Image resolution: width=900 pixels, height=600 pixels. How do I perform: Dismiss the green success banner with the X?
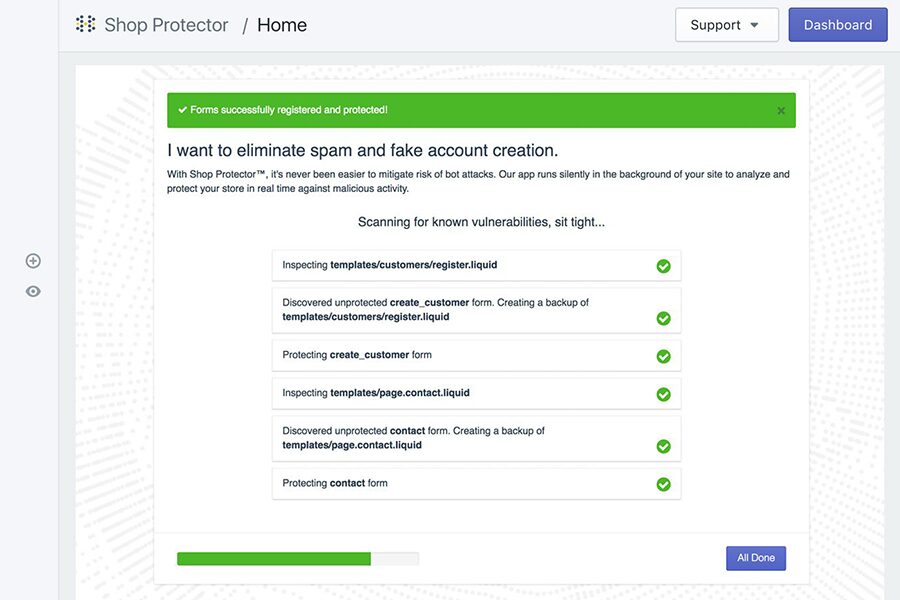(x=781, y=110)
